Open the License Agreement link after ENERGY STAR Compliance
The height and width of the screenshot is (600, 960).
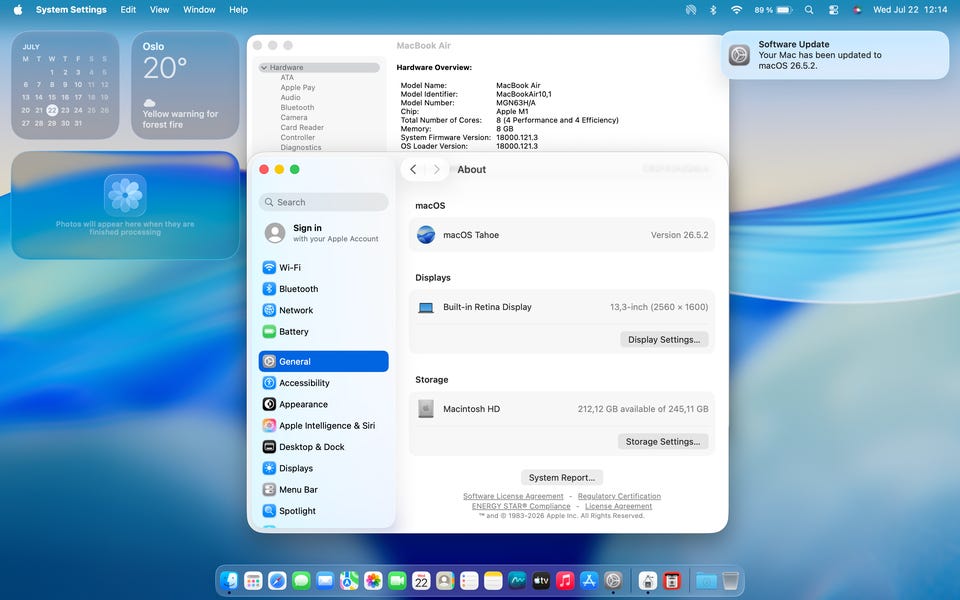point(618,506)
